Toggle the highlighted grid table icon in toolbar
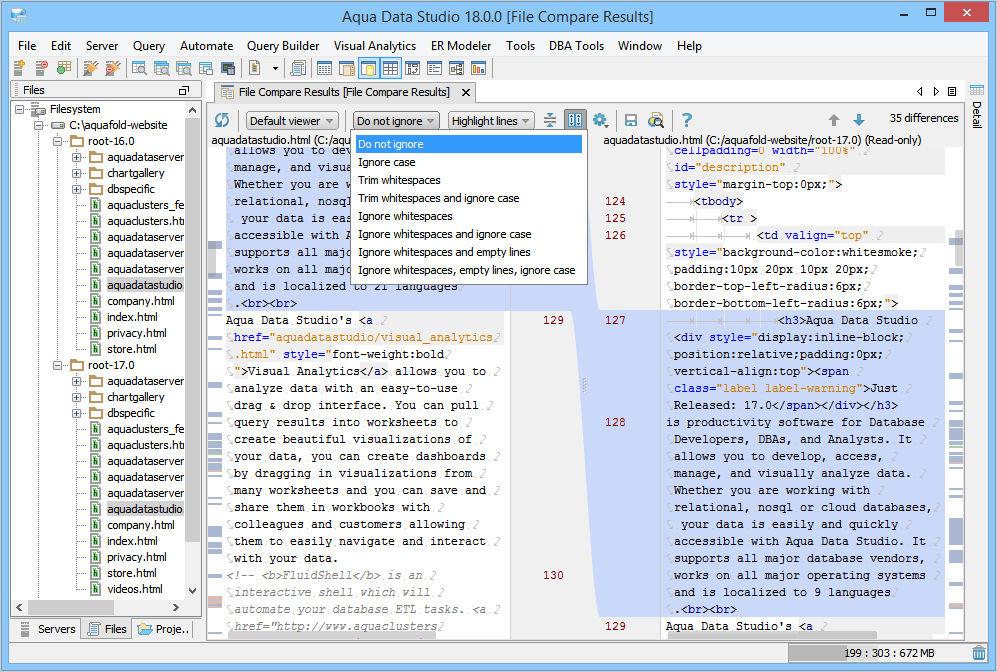This screenshot has height=672, width=997. [x=390, y=68]
